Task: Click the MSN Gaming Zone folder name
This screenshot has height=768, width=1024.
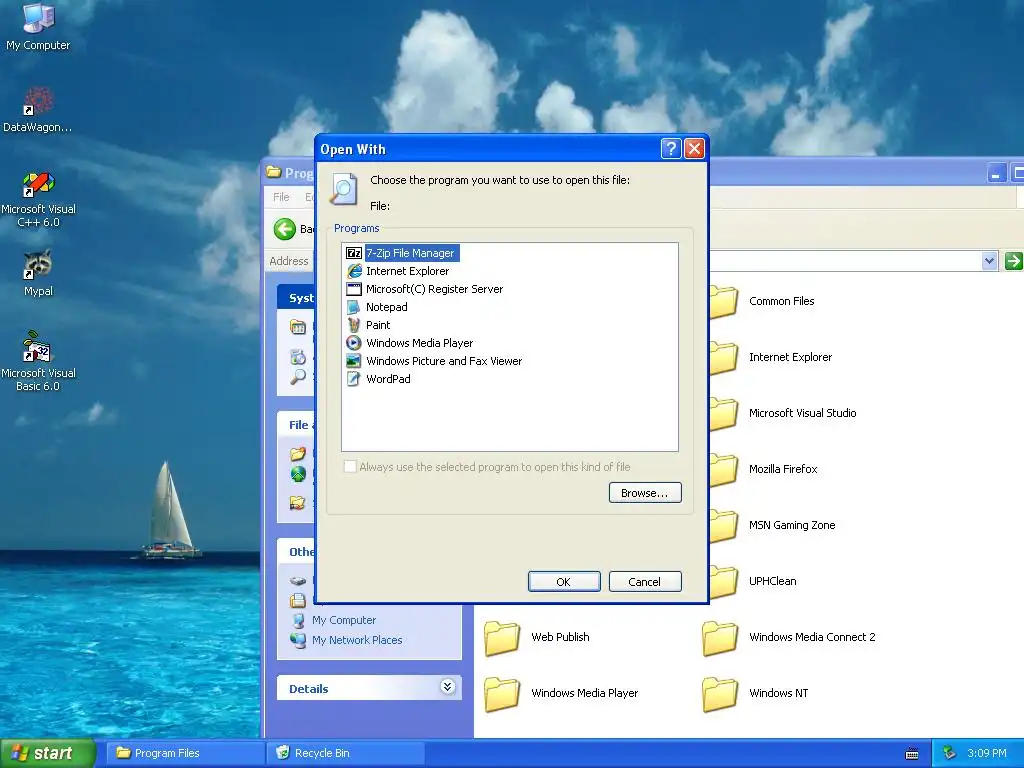Action: point(792,525)
